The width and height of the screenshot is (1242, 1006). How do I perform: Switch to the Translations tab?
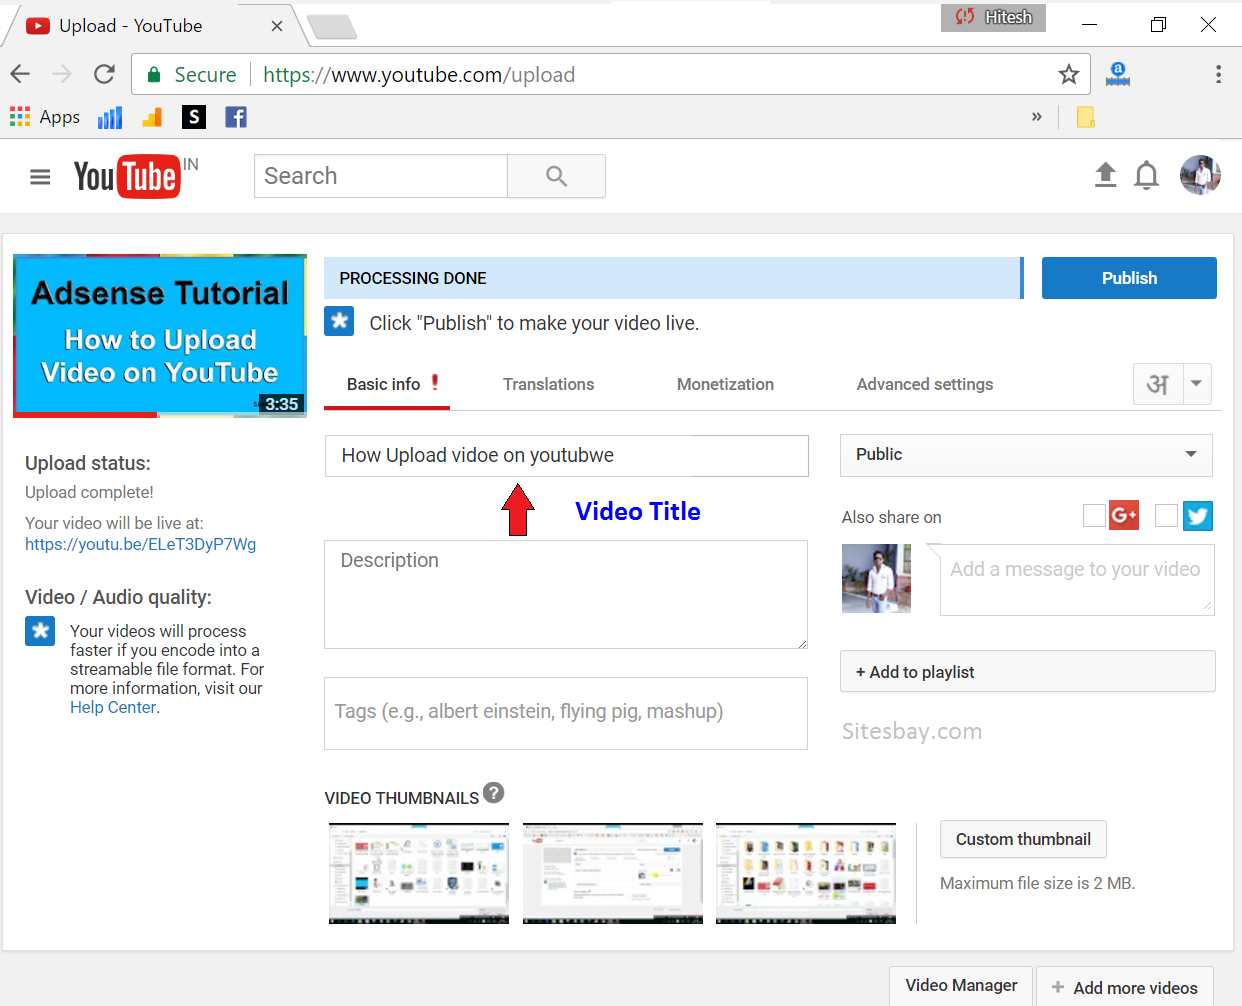click(548, 384)
